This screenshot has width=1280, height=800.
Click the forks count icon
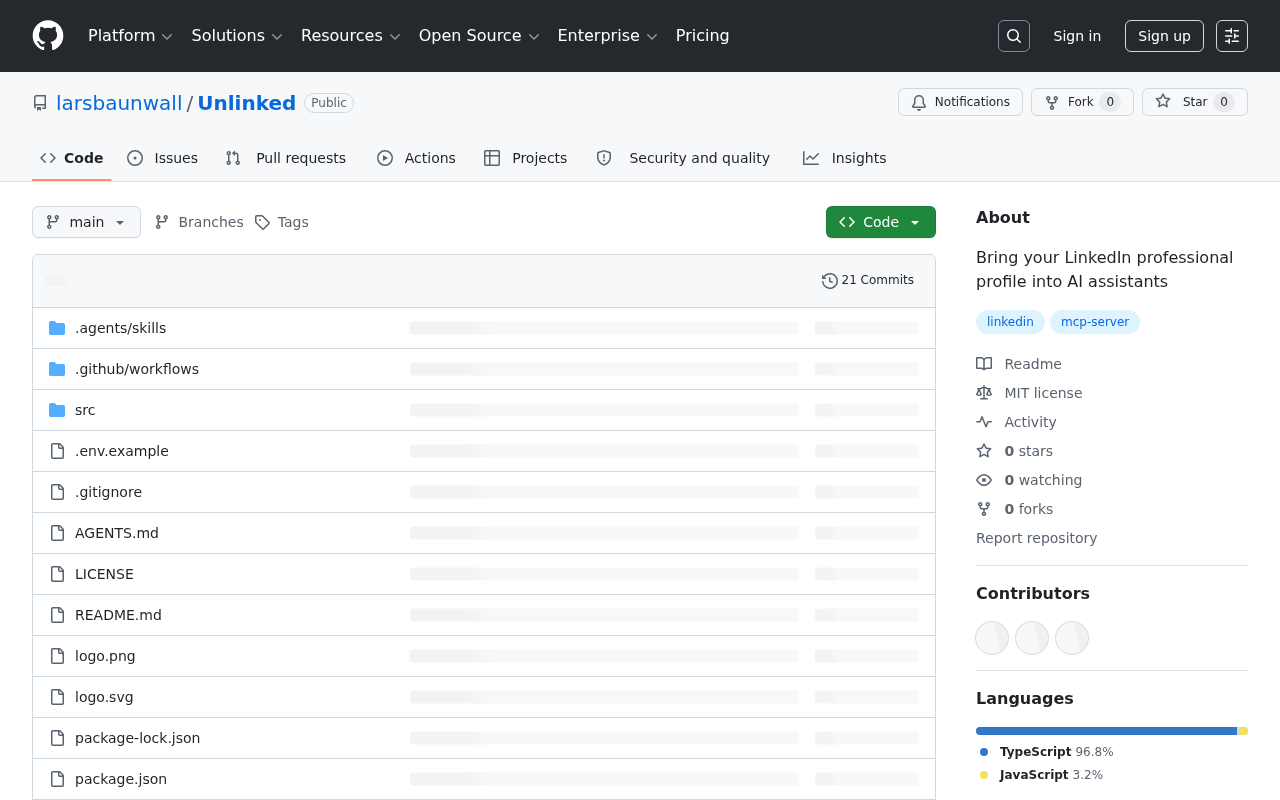984,509
